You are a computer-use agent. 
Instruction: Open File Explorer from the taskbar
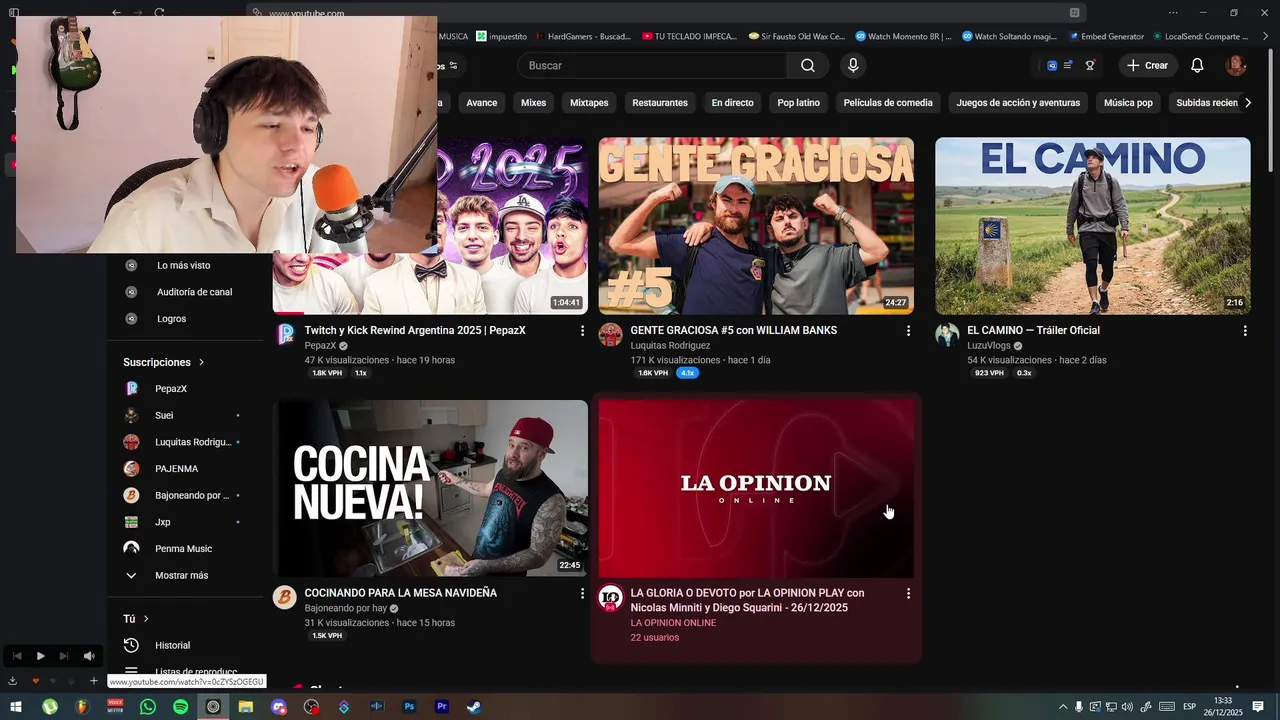click(246, 707)
